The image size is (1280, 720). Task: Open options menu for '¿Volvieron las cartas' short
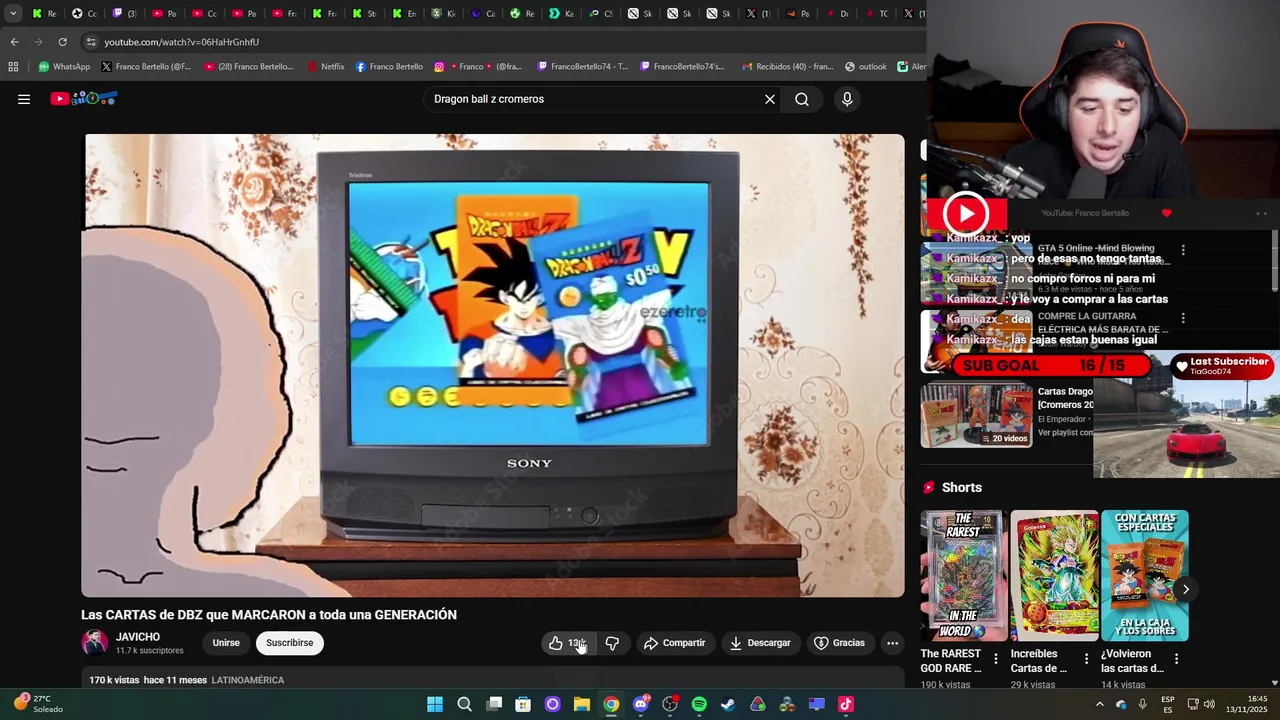point(1176,659)
